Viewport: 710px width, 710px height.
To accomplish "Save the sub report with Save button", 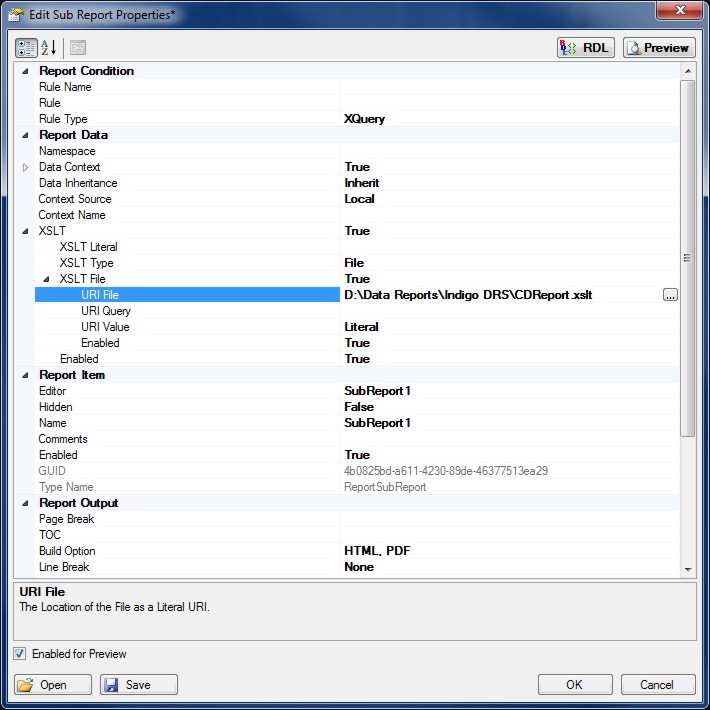I will [139, 685].
